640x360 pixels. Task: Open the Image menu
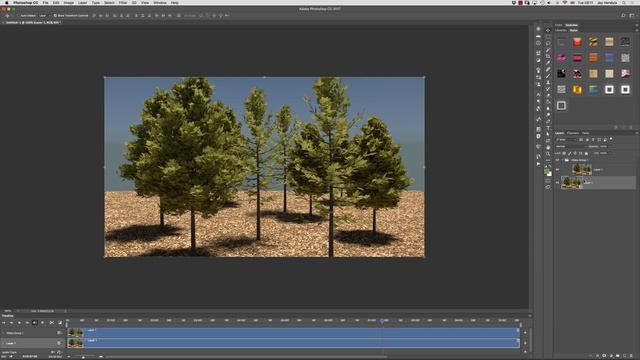tap(69, 2)
